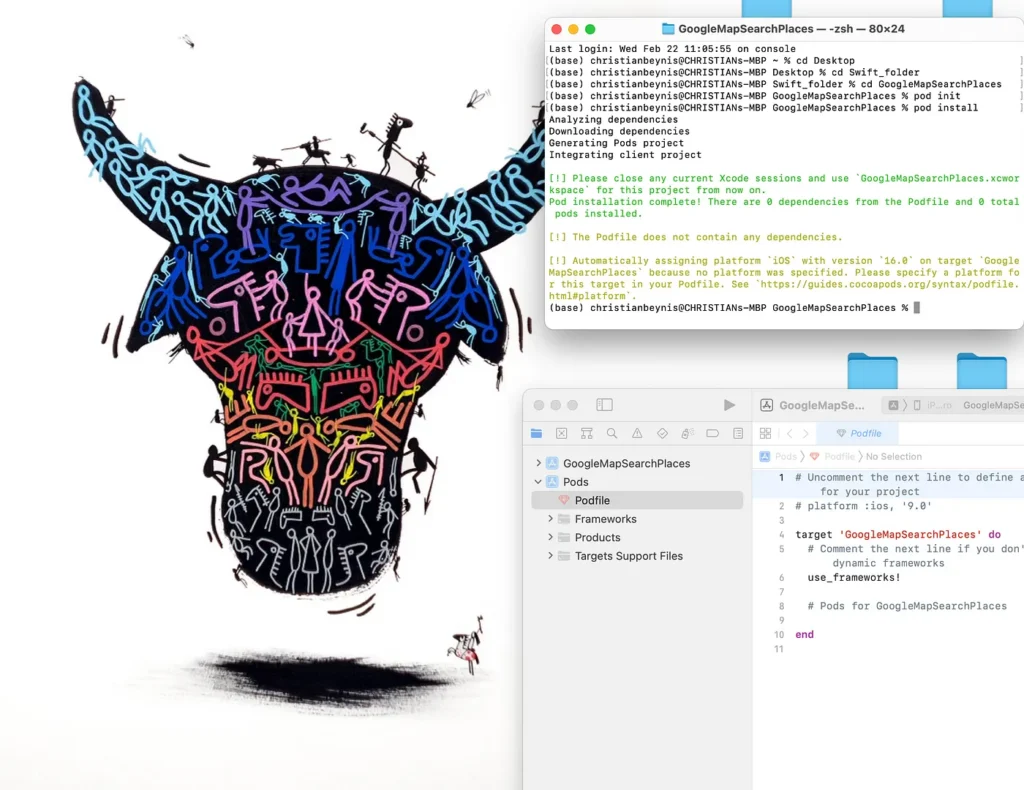This screenshot has height=790, width=1024.
Task: Select the Pods project in navigator
Action: (637, 482)
